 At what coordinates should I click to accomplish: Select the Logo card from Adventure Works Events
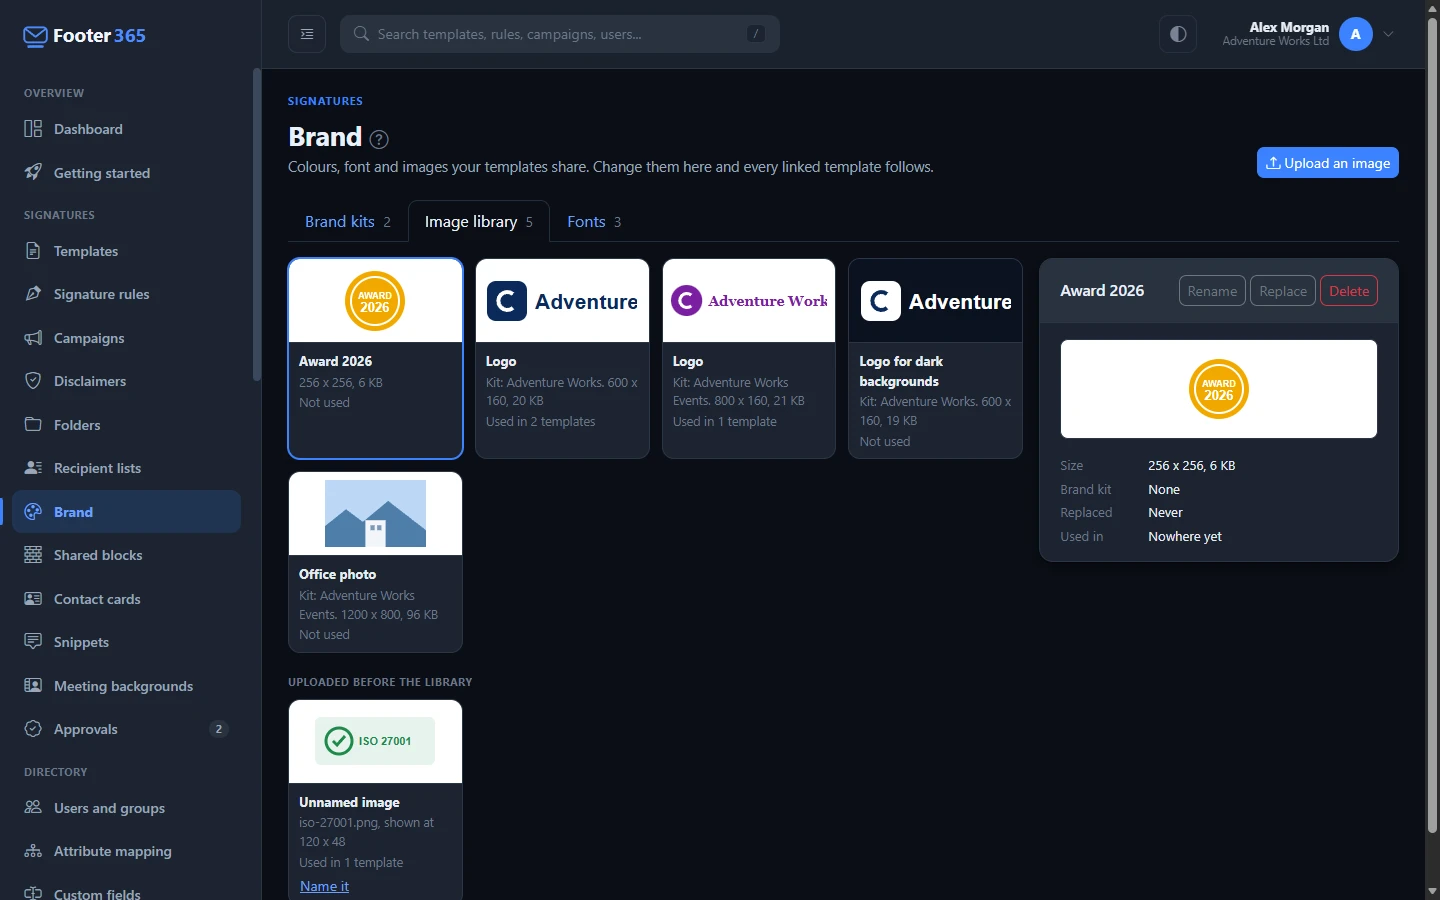pyautogui.click(x=749, y=359)
